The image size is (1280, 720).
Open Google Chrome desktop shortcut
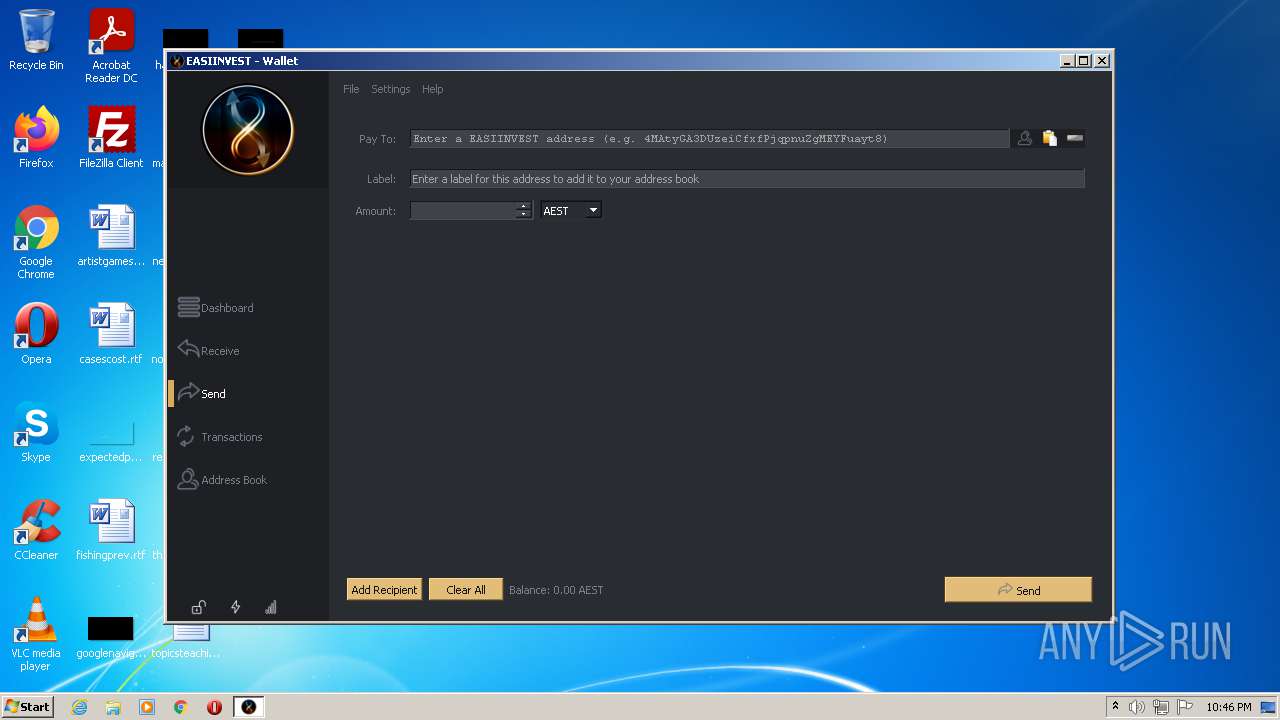36,242
